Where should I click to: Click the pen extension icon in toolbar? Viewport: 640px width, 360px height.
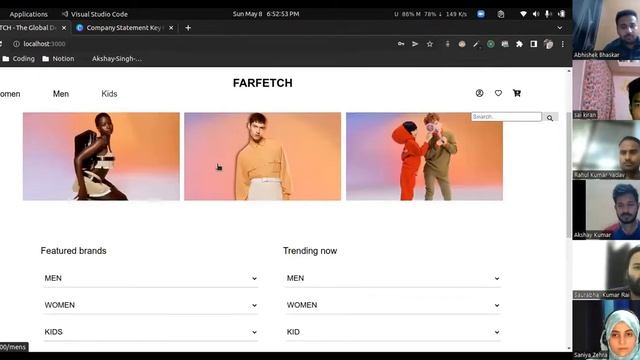pyautogui.click(x=476, y=44)
